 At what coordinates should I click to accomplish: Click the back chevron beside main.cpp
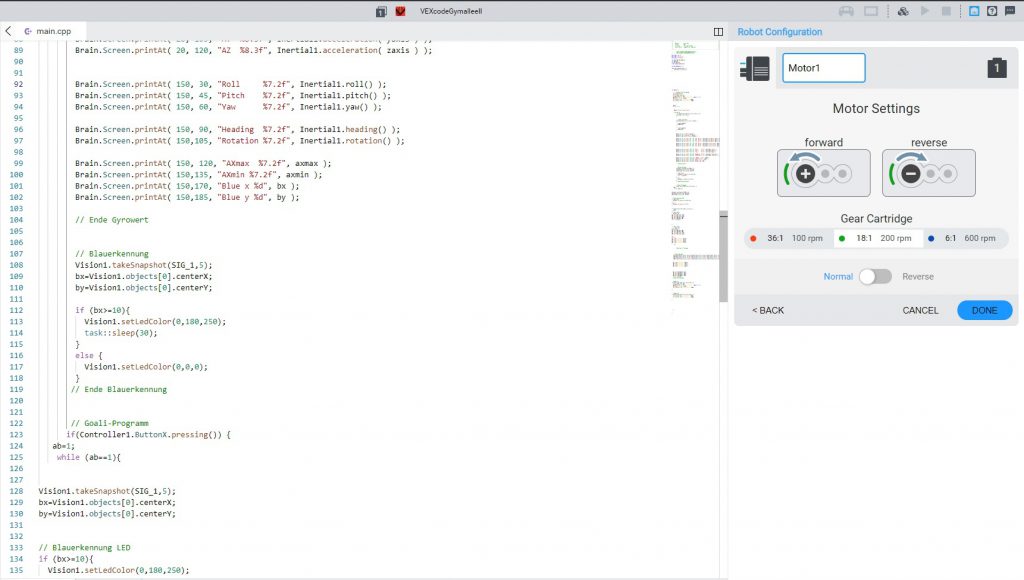coord(8,31)
